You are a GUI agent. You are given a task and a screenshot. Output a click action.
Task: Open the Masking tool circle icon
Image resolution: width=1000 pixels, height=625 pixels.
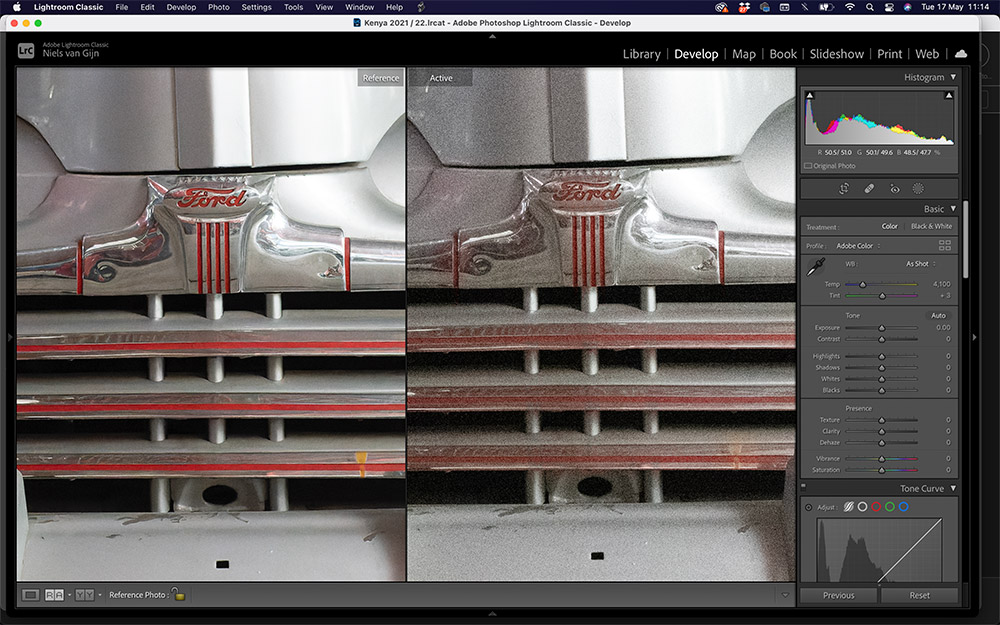pyautogui.click(x=918, y=189)
